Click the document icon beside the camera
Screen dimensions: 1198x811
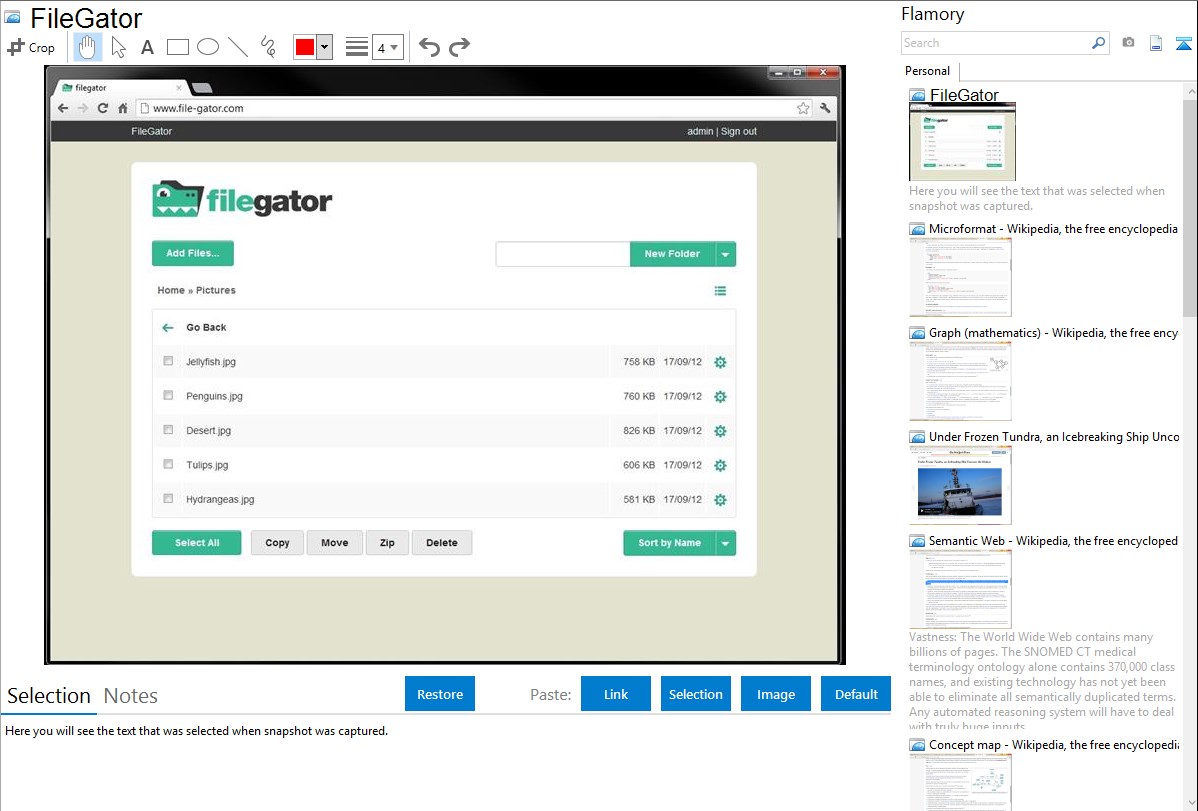(1156, 43)
